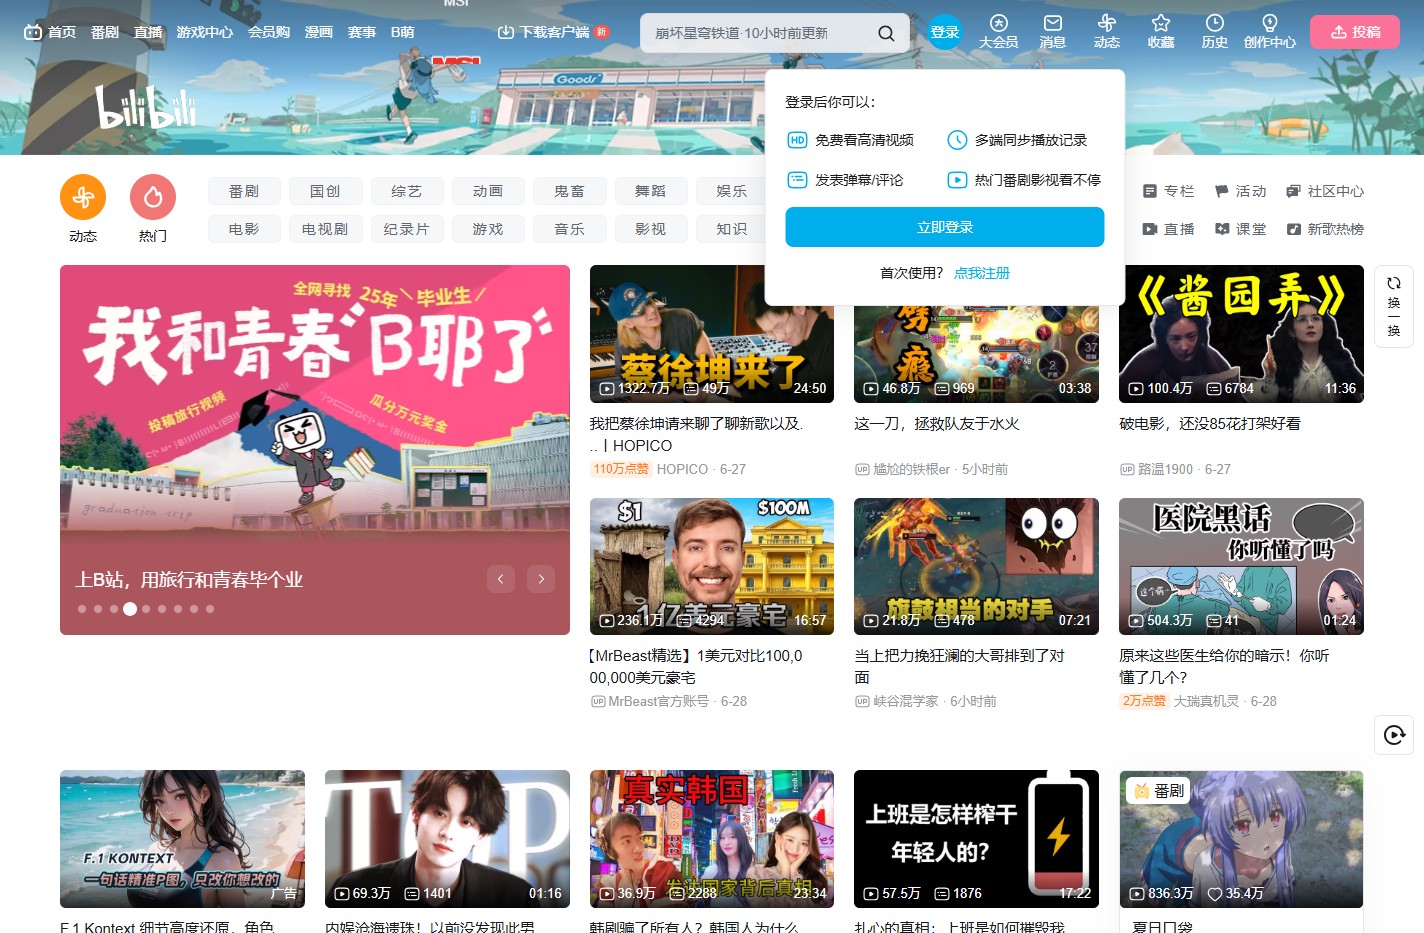Open the 历史 history clock icon

coord(1214,31)
